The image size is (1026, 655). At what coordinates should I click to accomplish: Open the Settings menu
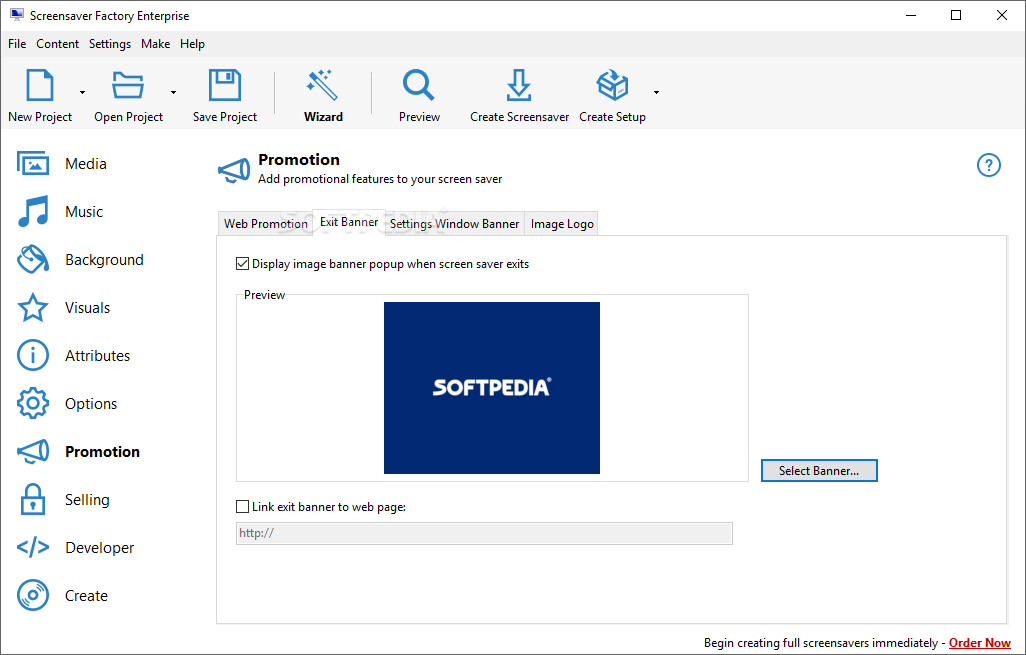pos(110,44)
